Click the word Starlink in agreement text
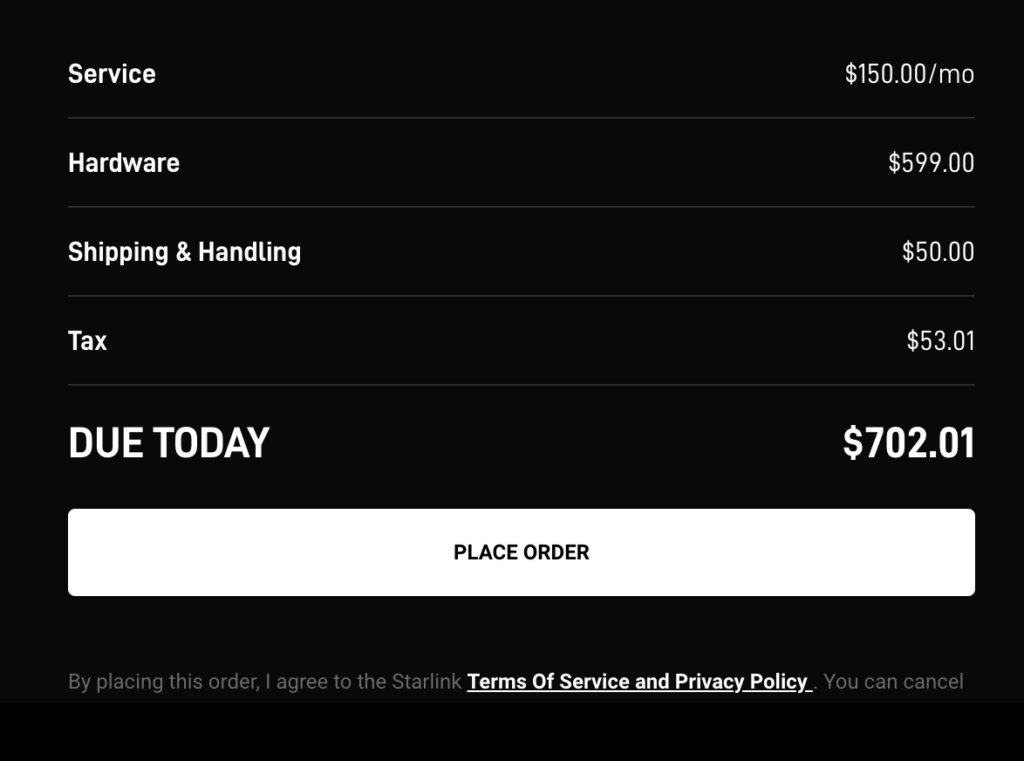The height and width of the screenshot is (761, 1024). coord(426,682)
